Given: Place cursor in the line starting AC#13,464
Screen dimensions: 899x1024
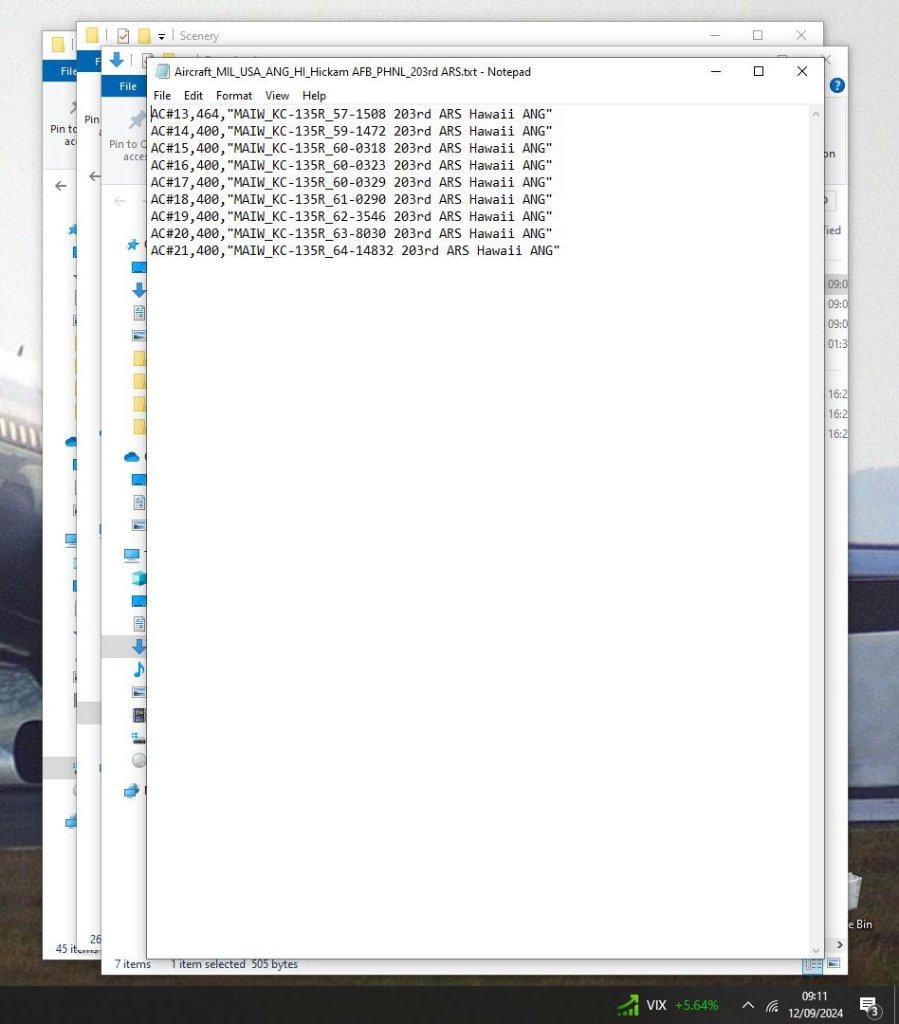Looking at the screenshot, I should coord(351,114).
